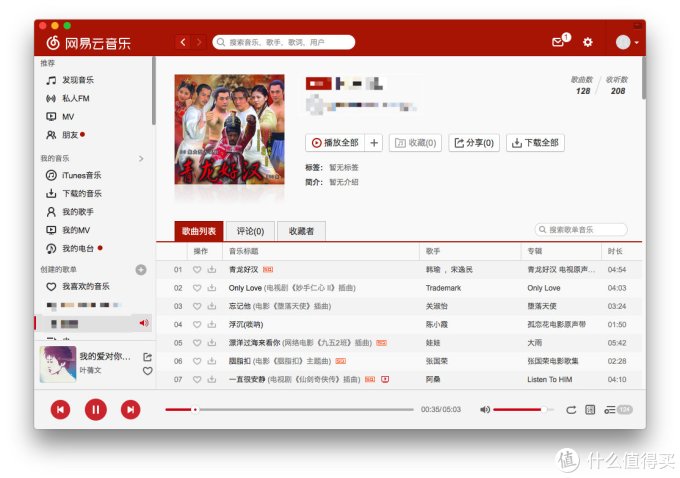The width and height of the screenshot is (680, 478).
Task: Like the currently playing song 我的爱对你
Action: pyautogui.click(x=147, y=371)
